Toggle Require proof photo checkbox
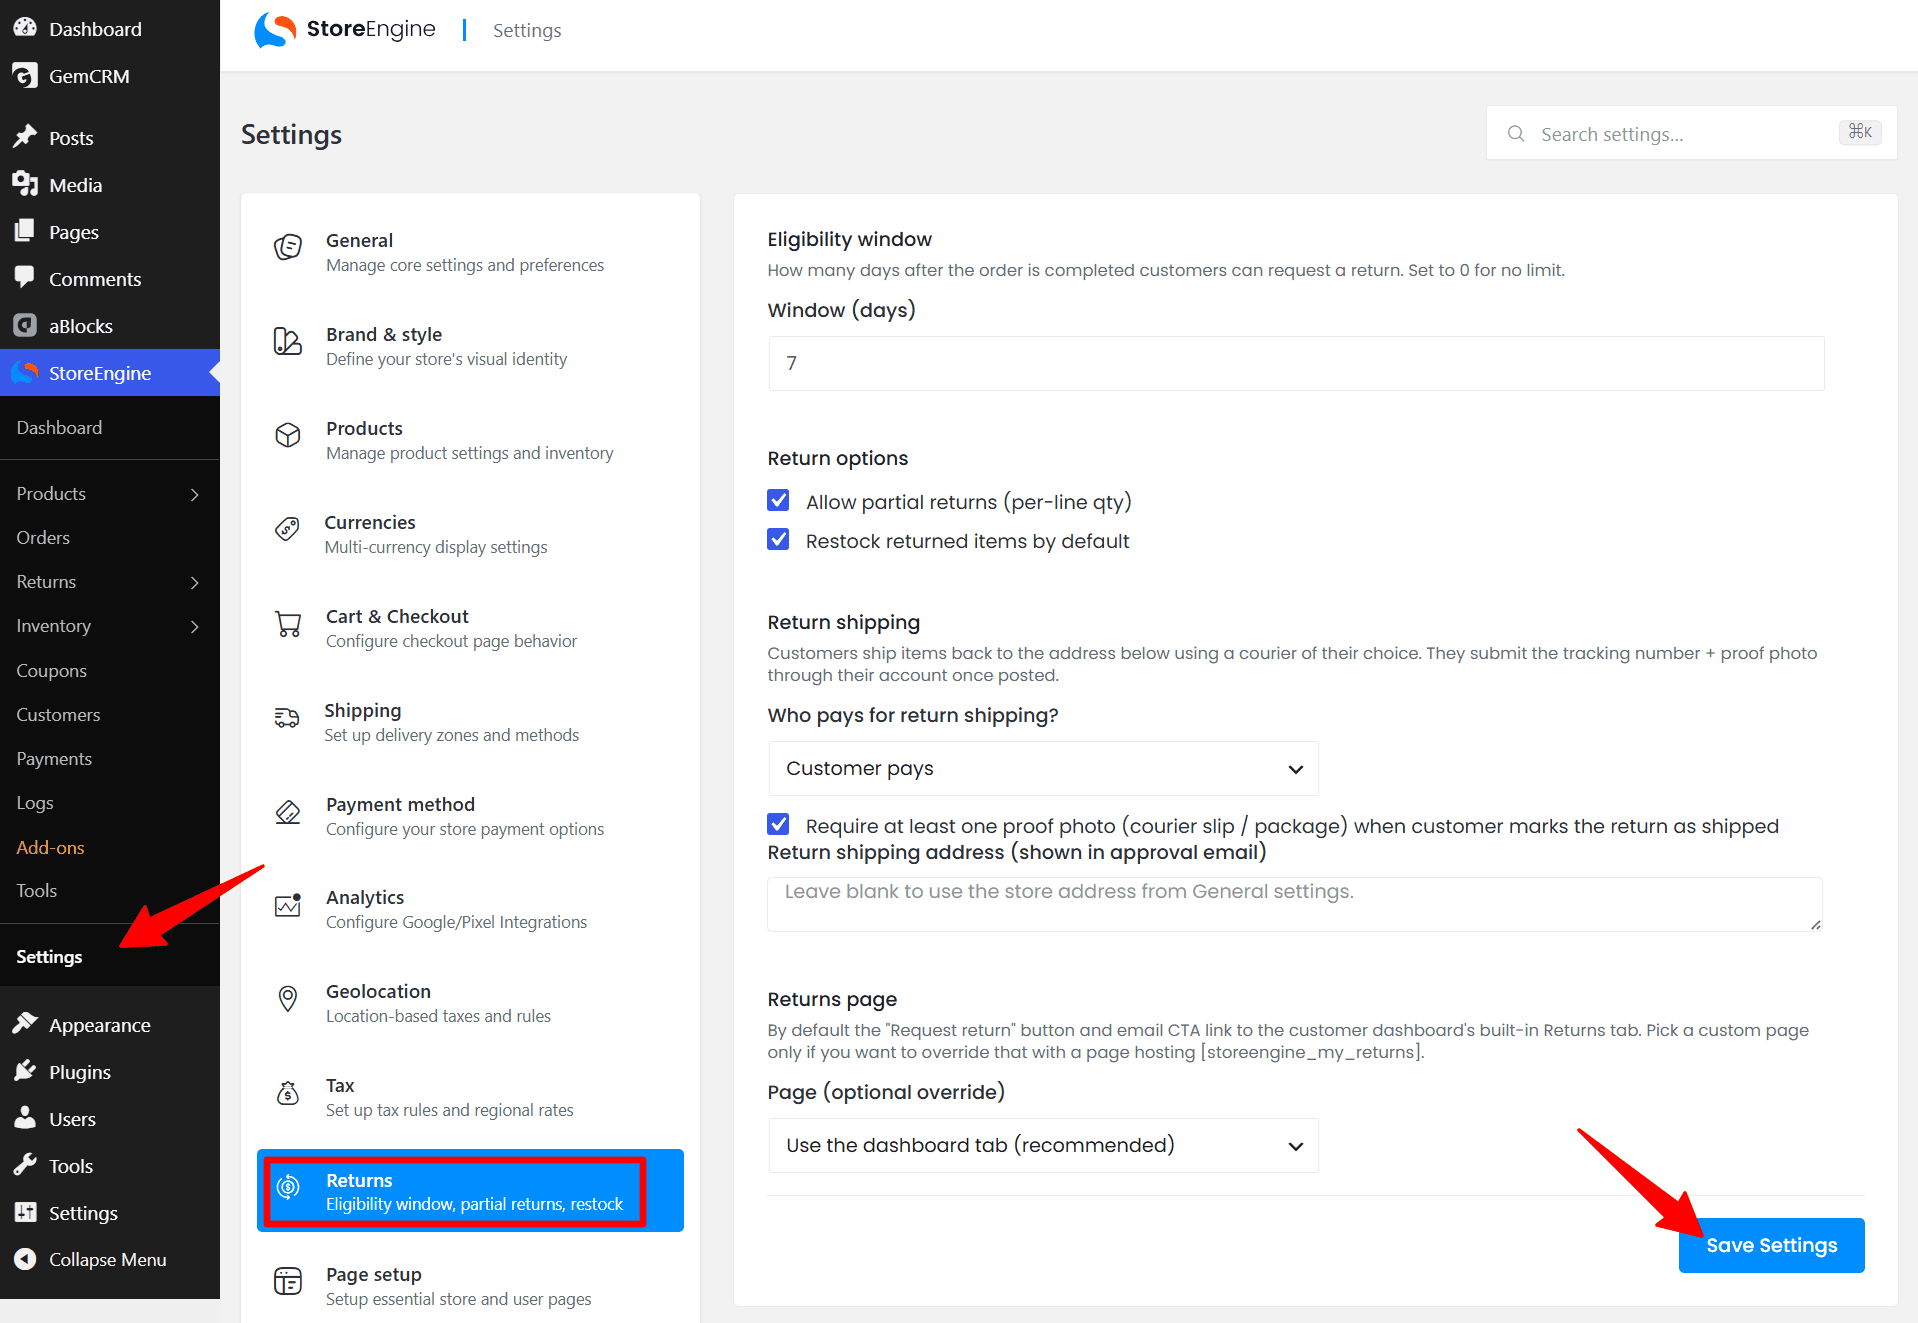Screen dimensions: 1918x1323 pos(778,824)
